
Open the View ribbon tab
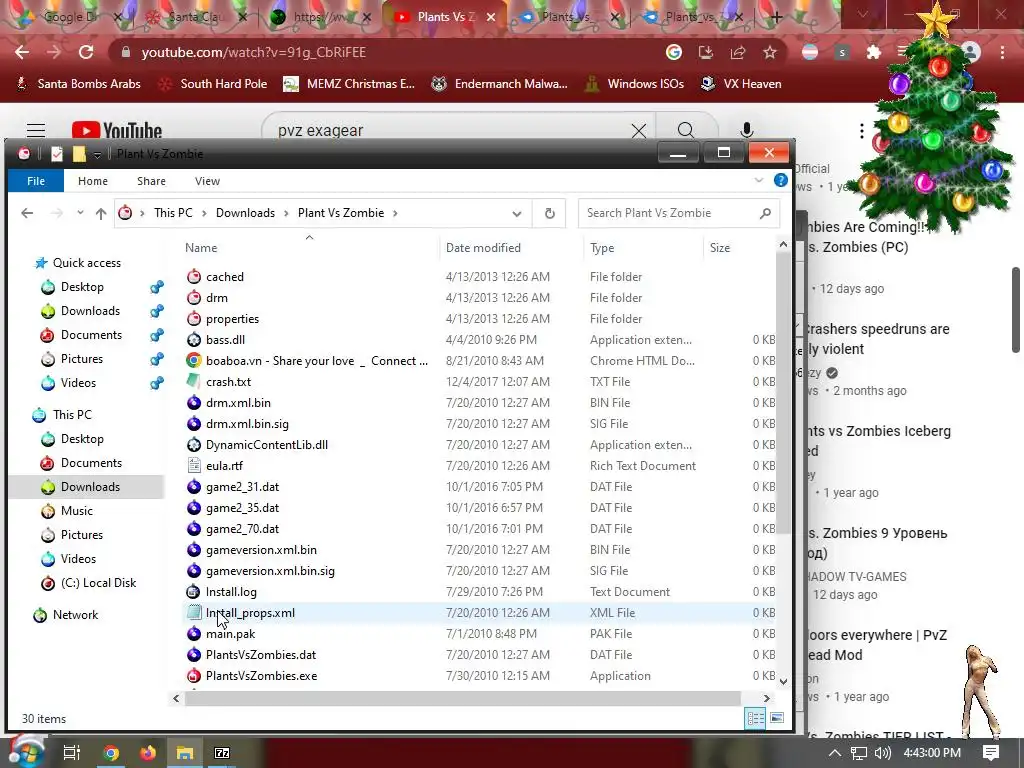(x=207, y=181)
